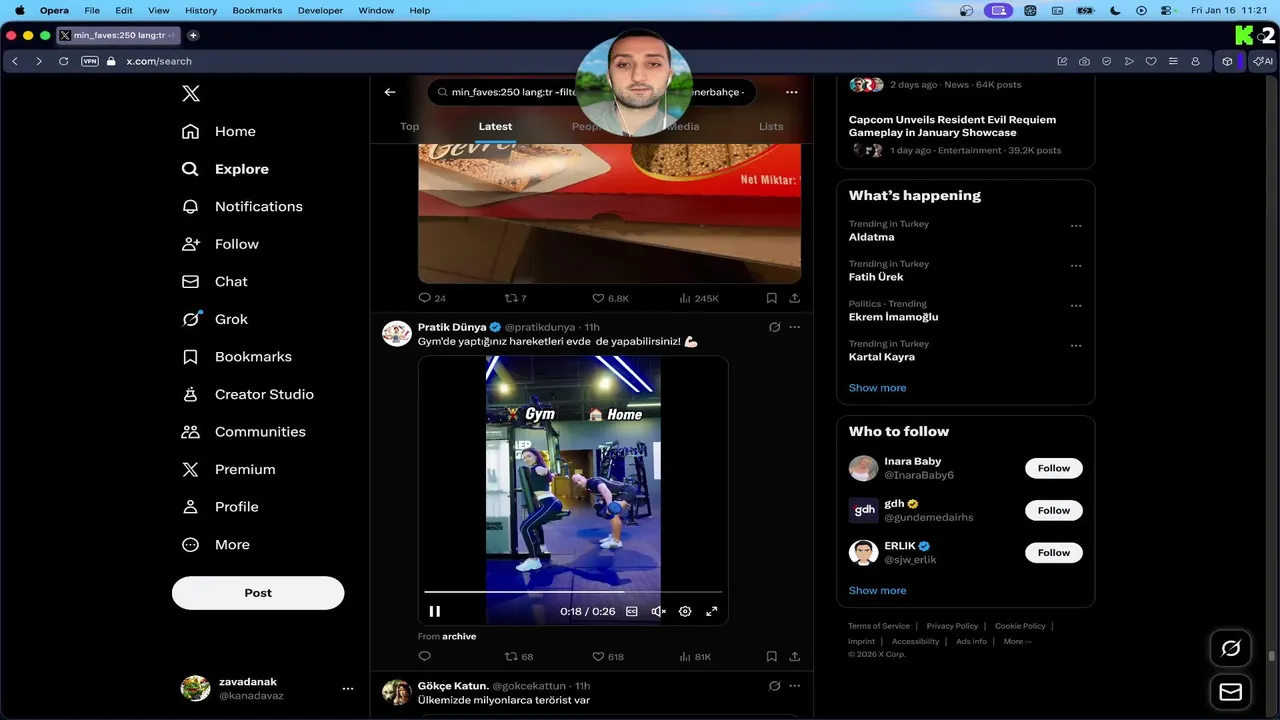View analytics showing 81K views
The image size is (1280, 720).
[696, 656]
